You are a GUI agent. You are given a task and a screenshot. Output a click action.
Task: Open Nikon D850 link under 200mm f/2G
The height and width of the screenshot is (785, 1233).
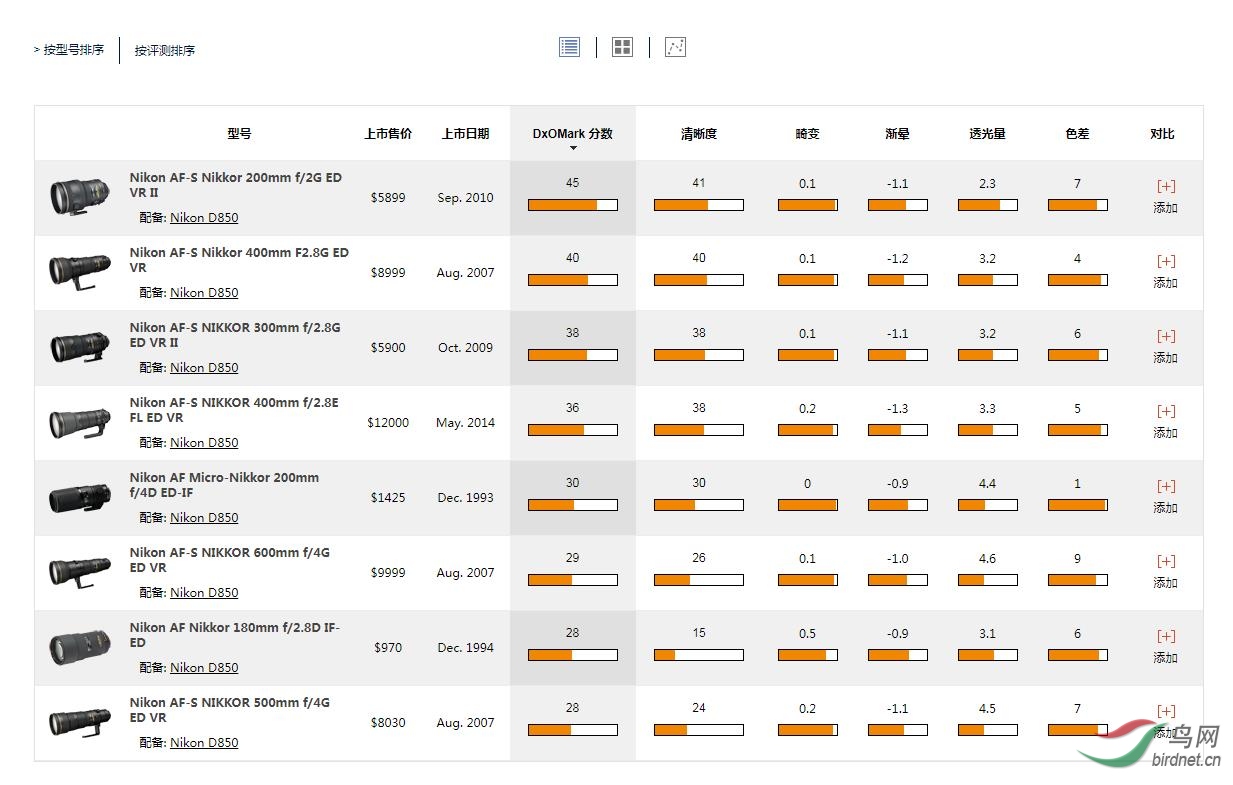coord(204,217)
